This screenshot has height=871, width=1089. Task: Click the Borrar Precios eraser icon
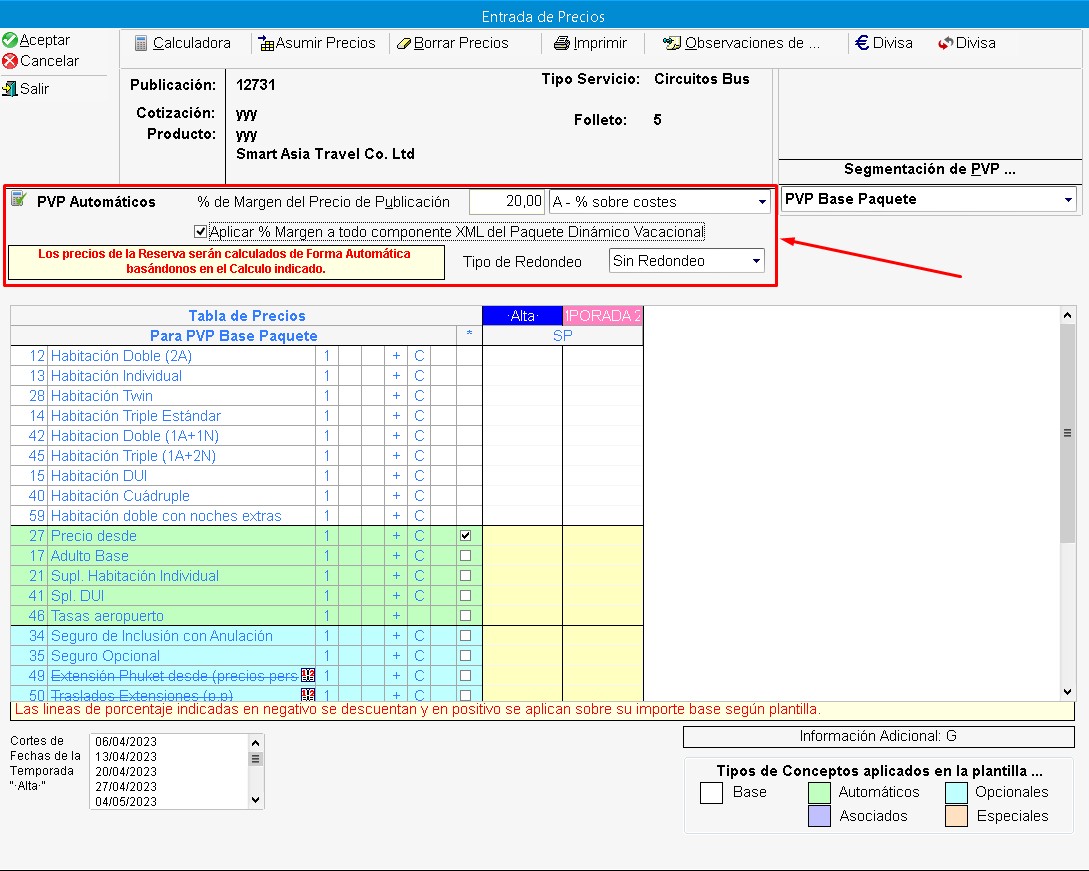pyautogui.click(x=404, y=44)
